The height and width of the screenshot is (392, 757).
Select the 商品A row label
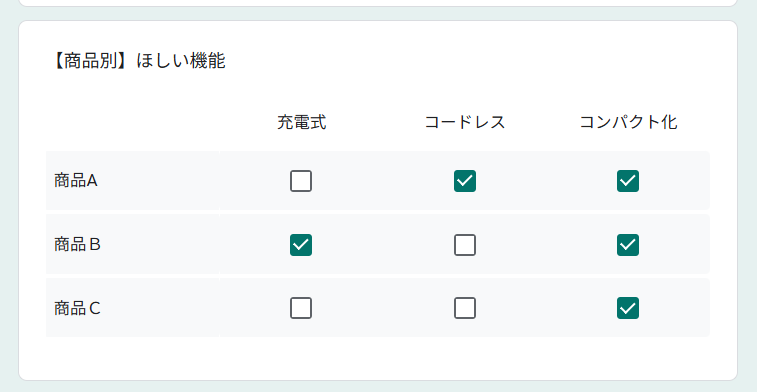pyautogui.click(x=76, y=181)
